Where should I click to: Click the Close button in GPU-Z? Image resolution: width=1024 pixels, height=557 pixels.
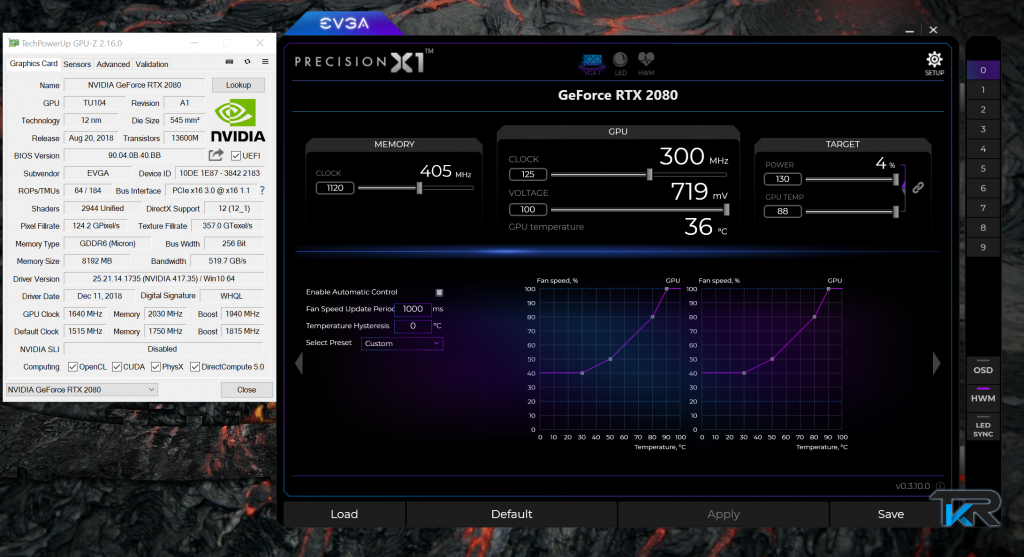tap(246, 390)
